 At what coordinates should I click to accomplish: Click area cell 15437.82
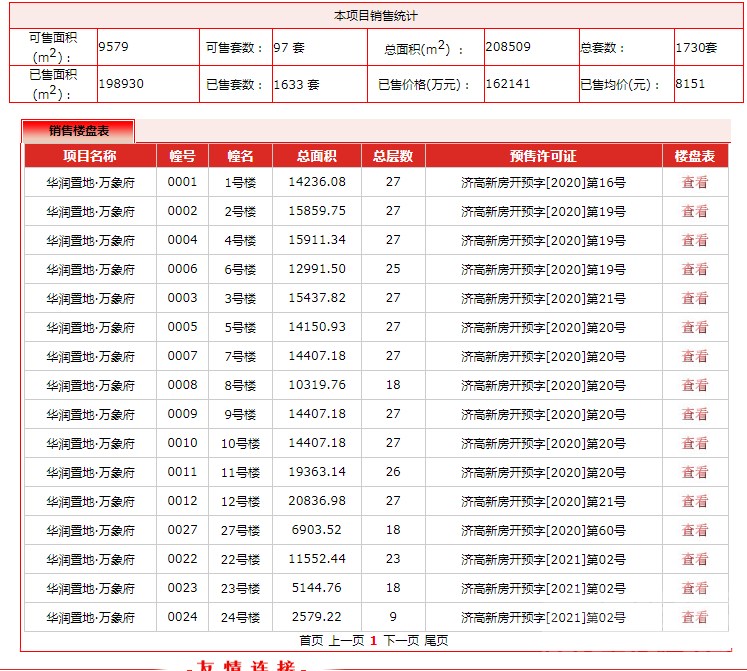point(317,298)
